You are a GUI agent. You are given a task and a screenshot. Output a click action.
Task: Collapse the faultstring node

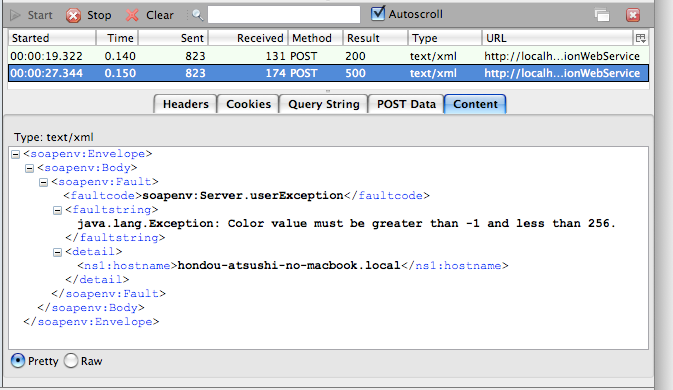pyautogui.click(x=57, y=210)
